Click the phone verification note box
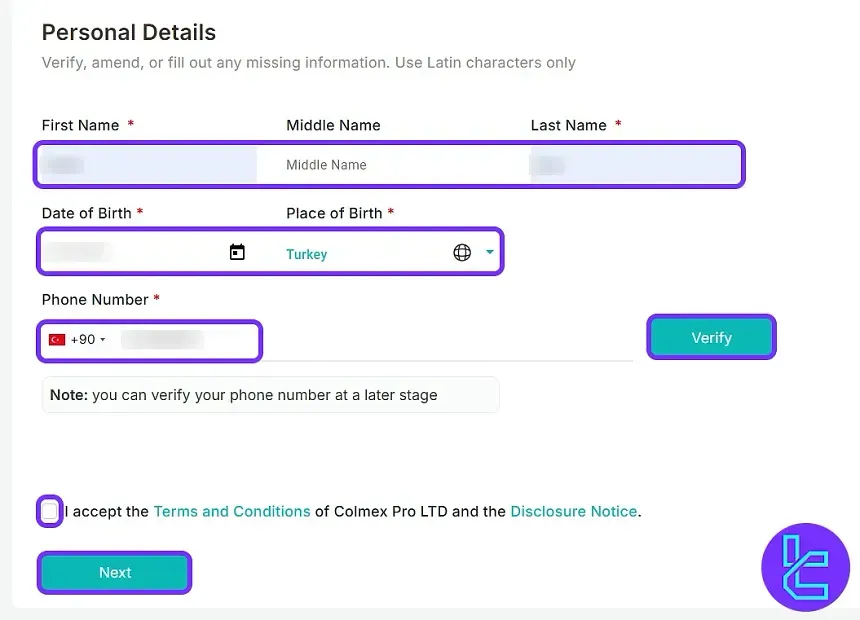860x620 pixels. [x=270, y=395]
